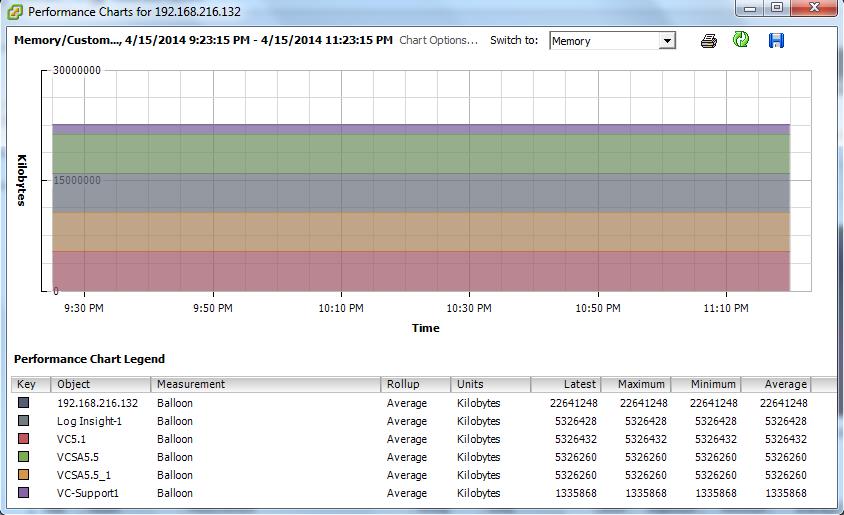The height and width of the screenshot is (515, 844).
Task: Sort legend by Rollup column header
Action: tap(416, 384)
